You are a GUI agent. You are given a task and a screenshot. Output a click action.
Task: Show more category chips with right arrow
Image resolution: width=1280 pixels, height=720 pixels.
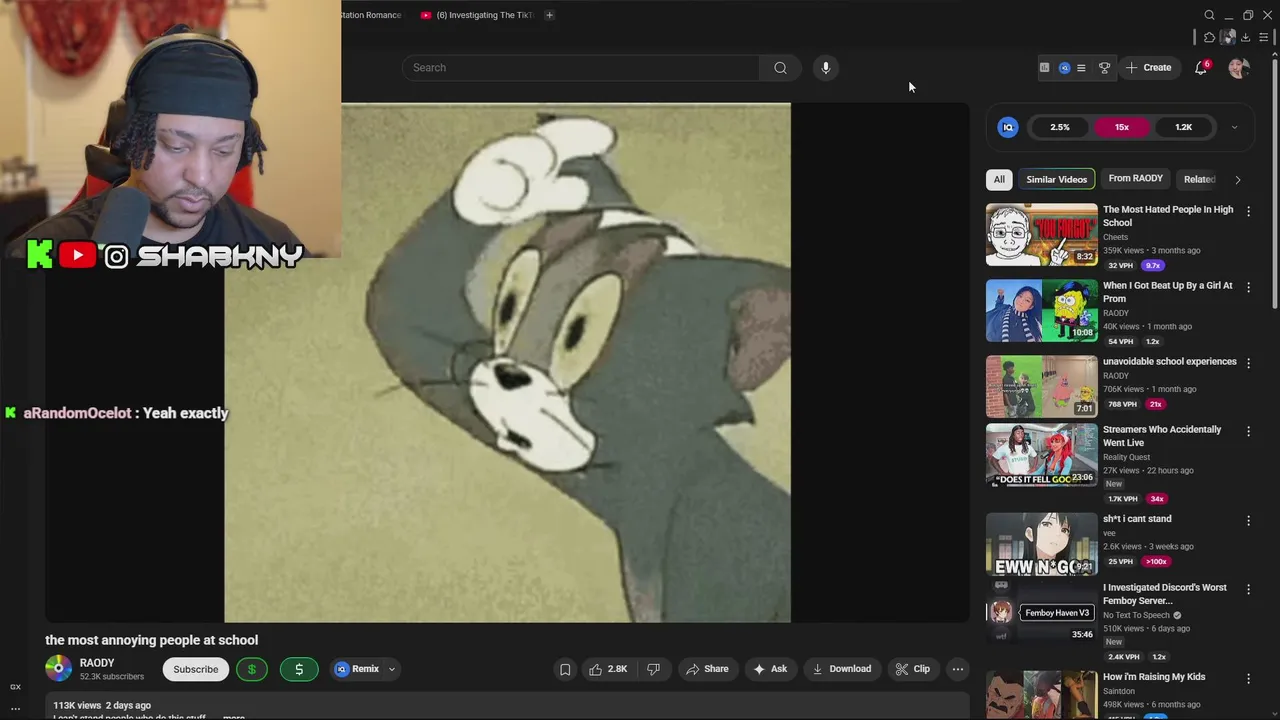pyautogui.click(x=1238, y=180)
